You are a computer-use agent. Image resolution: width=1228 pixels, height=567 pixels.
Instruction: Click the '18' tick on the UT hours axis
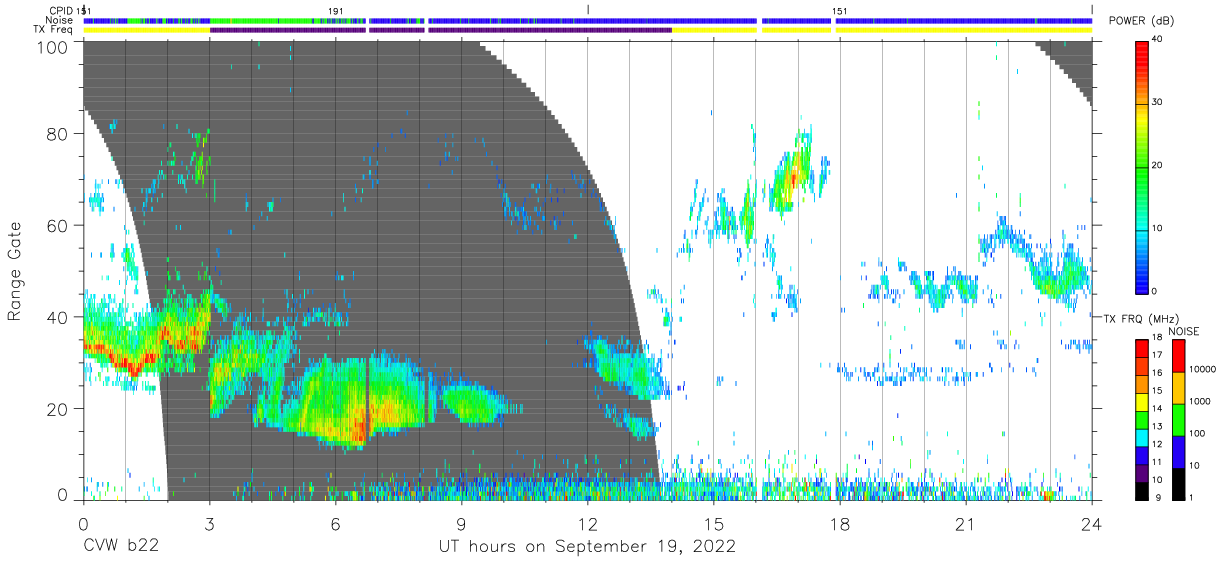tap(840, 523)
